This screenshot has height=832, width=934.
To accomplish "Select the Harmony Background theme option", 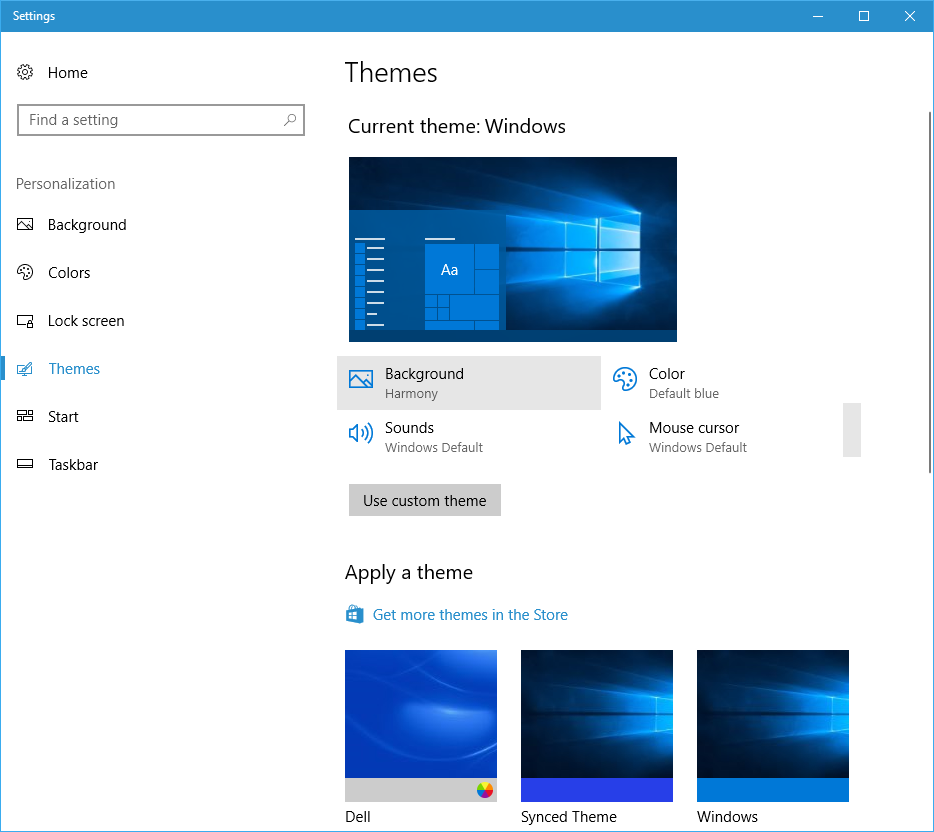I will tap(468, 383).
